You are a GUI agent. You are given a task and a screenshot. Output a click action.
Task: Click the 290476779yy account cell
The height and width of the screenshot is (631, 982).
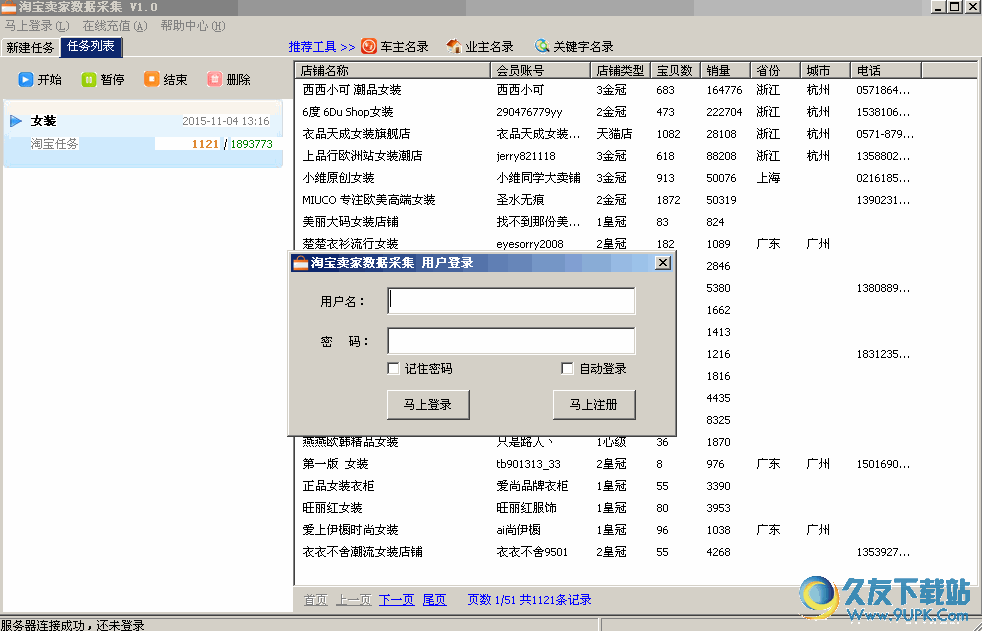[x=529, y=112]
